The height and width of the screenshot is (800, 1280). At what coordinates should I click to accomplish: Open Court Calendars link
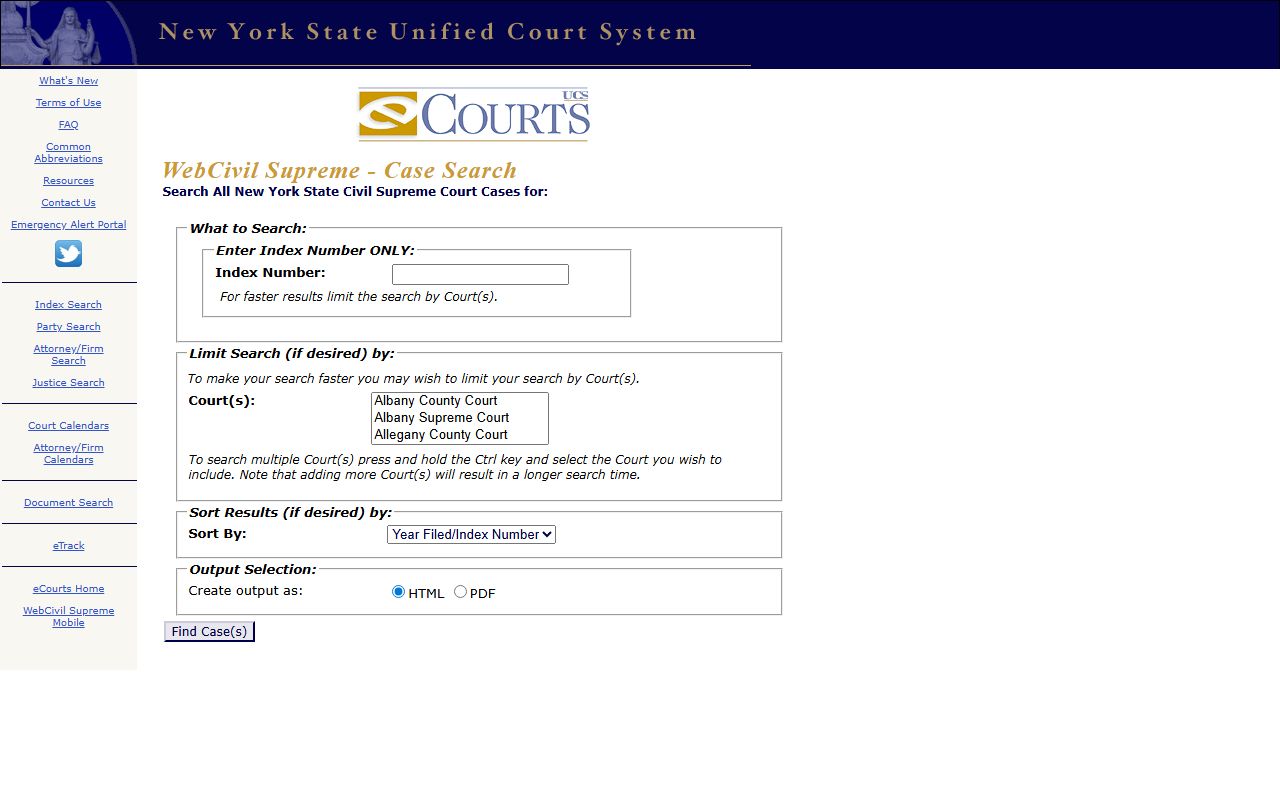click(69, 426)
